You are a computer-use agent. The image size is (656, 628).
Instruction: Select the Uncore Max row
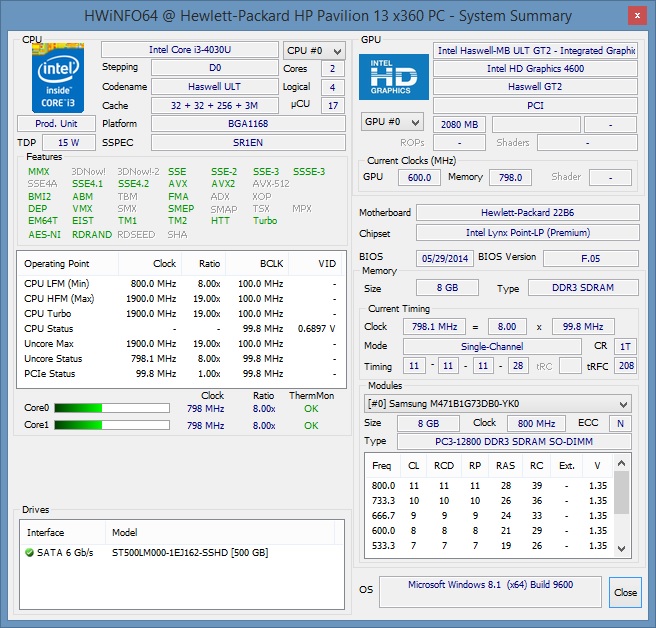pos(180,343)
